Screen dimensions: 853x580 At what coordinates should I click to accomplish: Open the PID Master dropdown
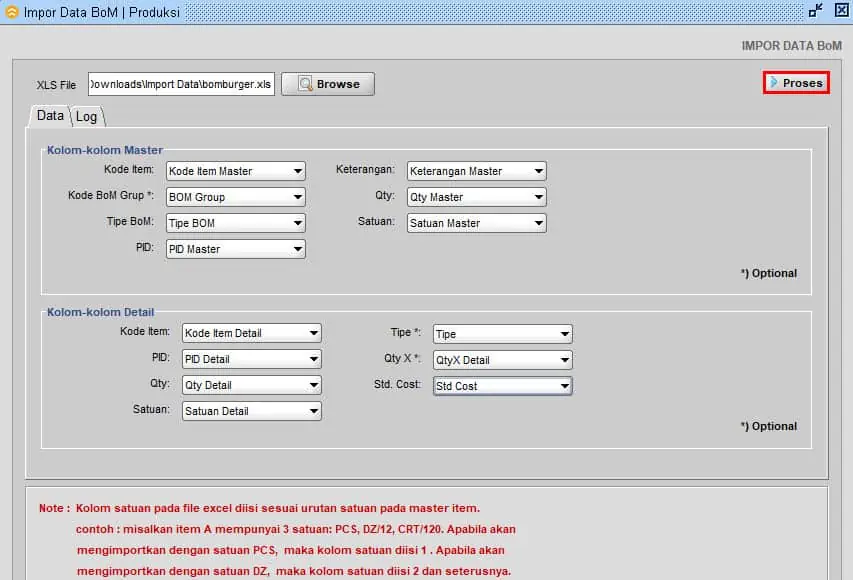point(236,249)
